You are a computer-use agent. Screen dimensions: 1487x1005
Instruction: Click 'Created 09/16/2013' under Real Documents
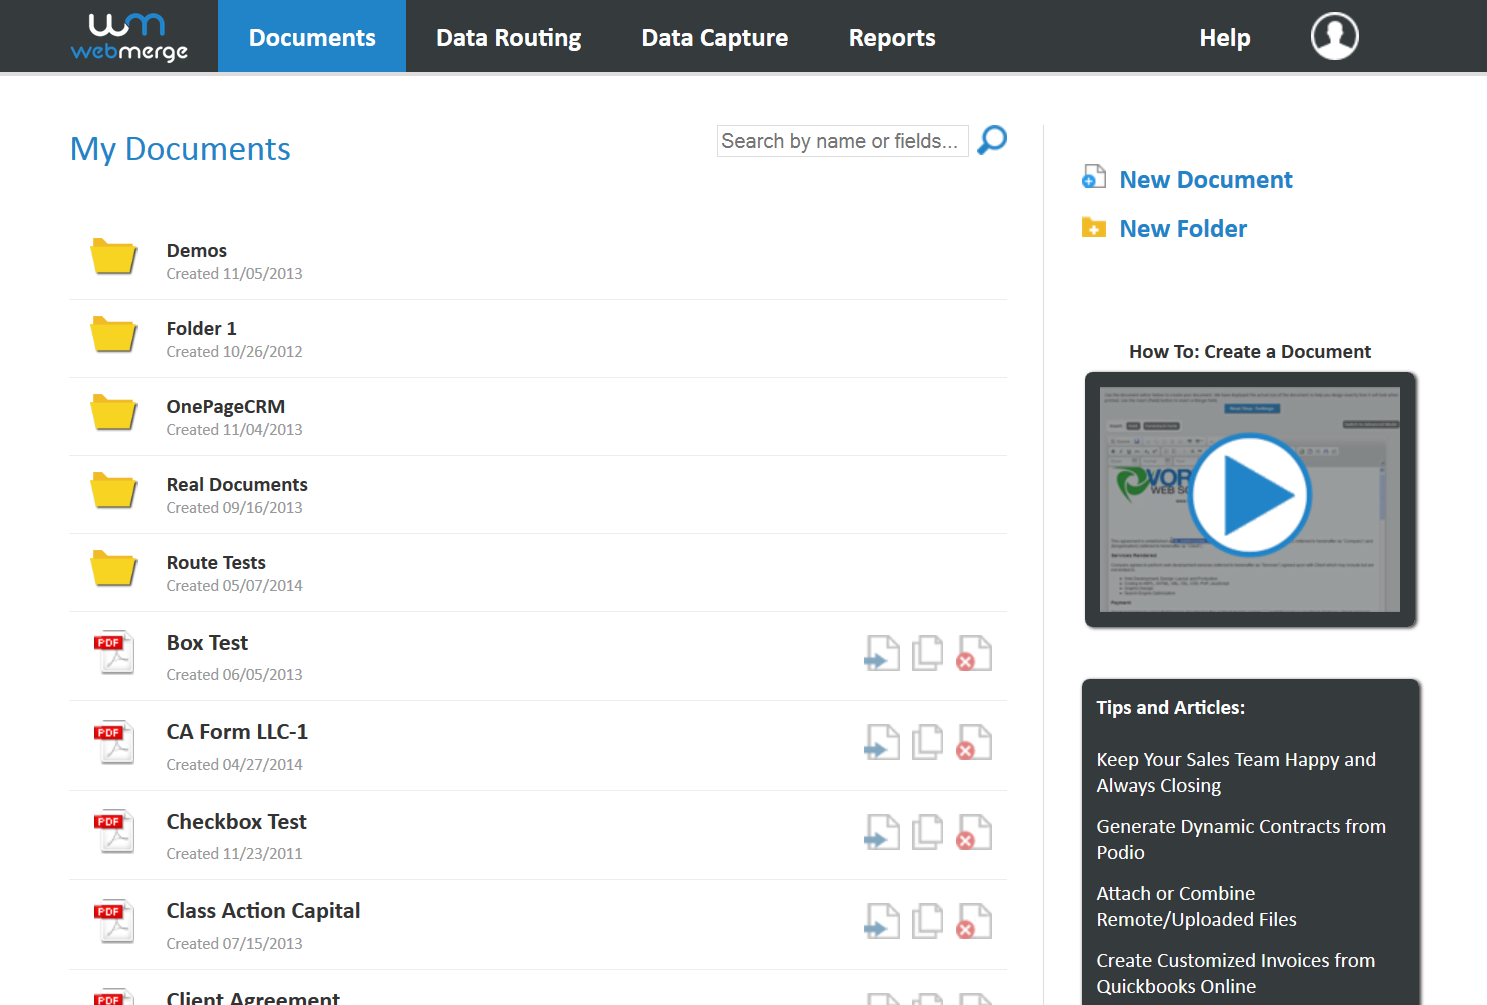[234, 508]
